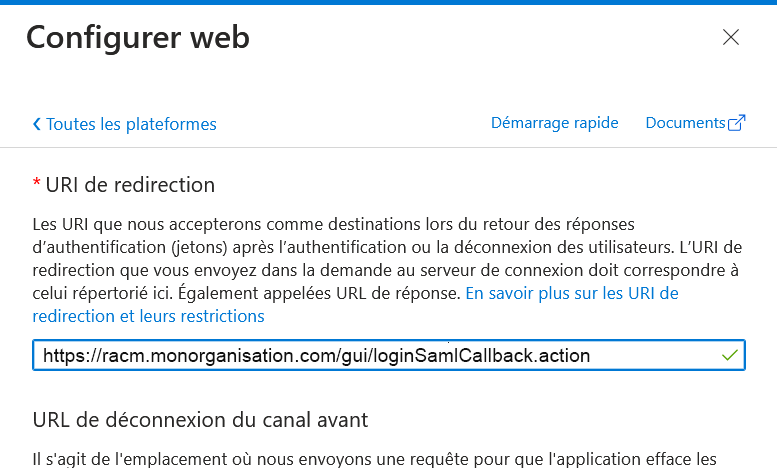Click the URI de redirection heading
The image size is (777, 468).
[x=130, y=185]
